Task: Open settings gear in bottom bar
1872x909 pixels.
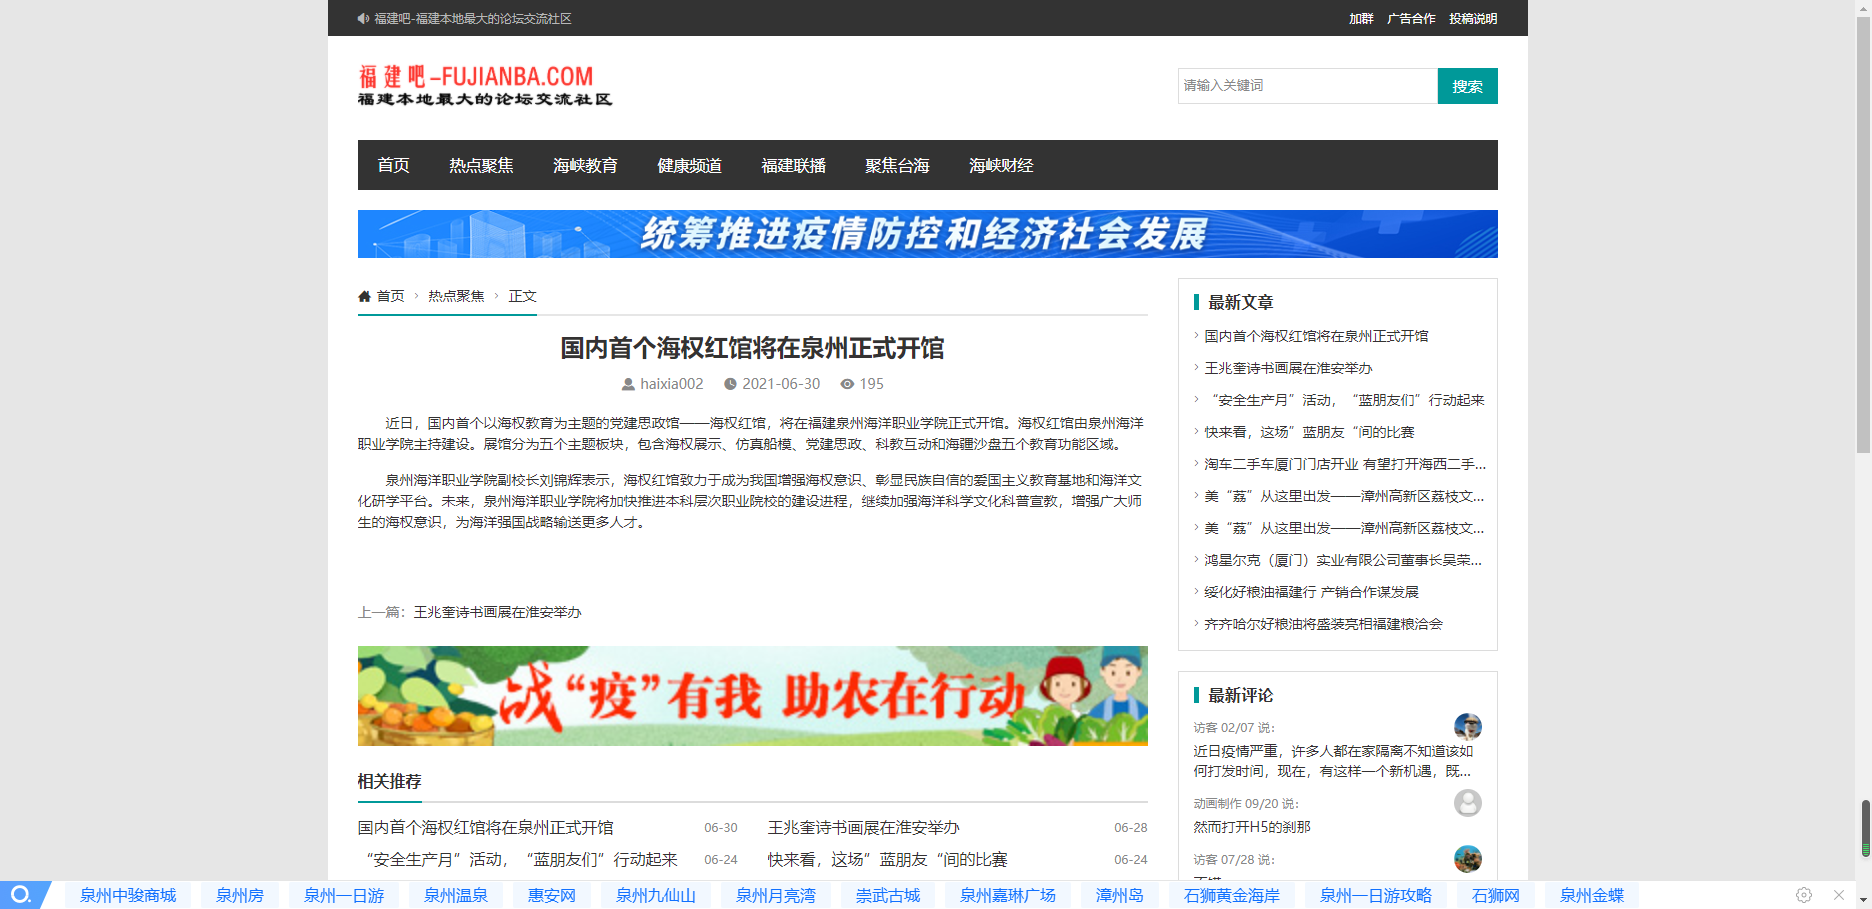Action: tap(1804, 895)
